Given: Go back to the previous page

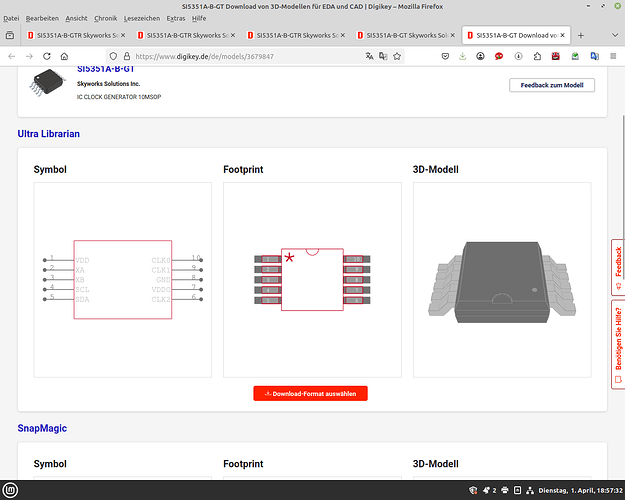Looking at the screenshot, I should (x=12, y=56).
